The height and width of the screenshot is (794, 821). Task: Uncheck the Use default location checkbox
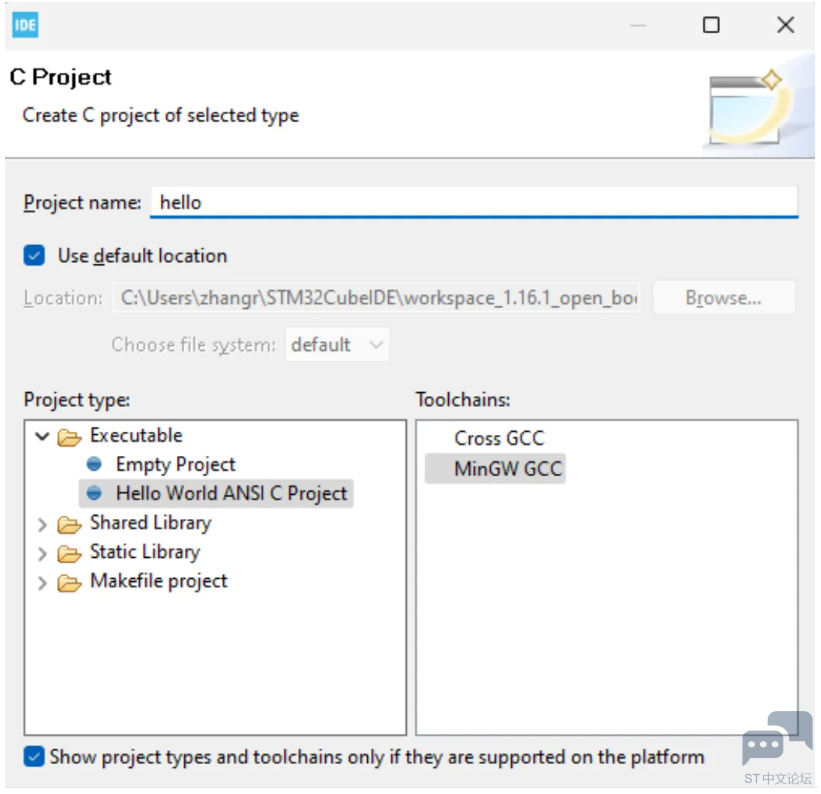(35, 256)
